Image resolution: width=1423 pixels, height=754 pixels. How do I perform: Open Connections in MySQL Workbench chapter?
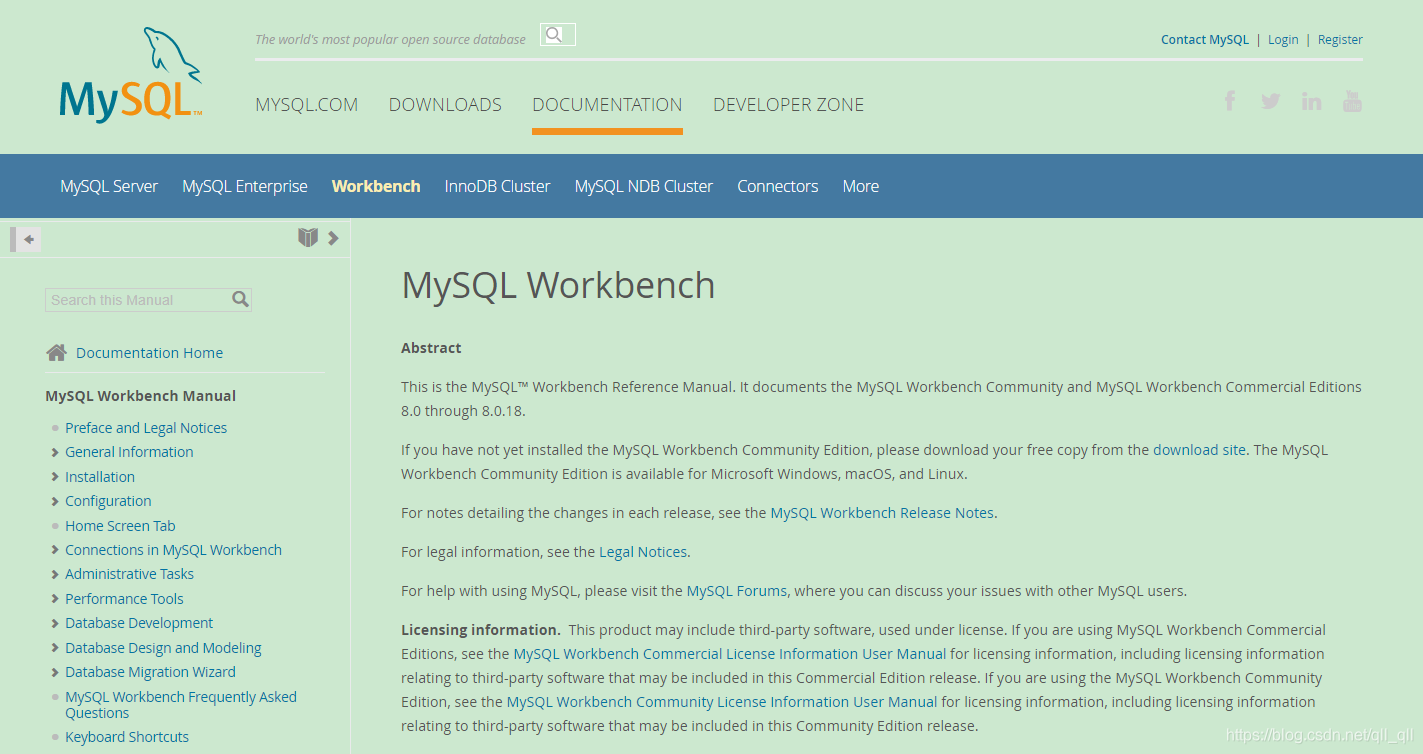[x=173, y=550]
